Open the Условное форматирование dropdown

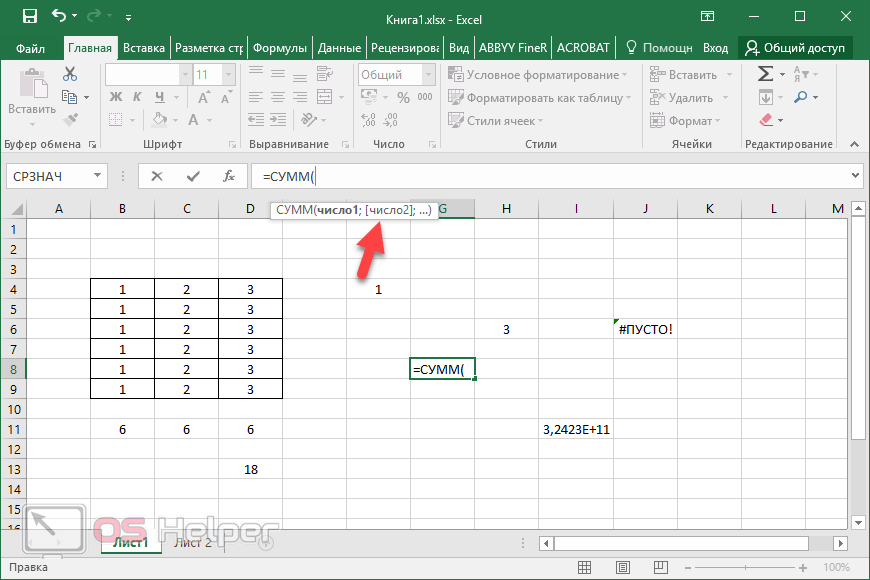(x=538, y=75)
